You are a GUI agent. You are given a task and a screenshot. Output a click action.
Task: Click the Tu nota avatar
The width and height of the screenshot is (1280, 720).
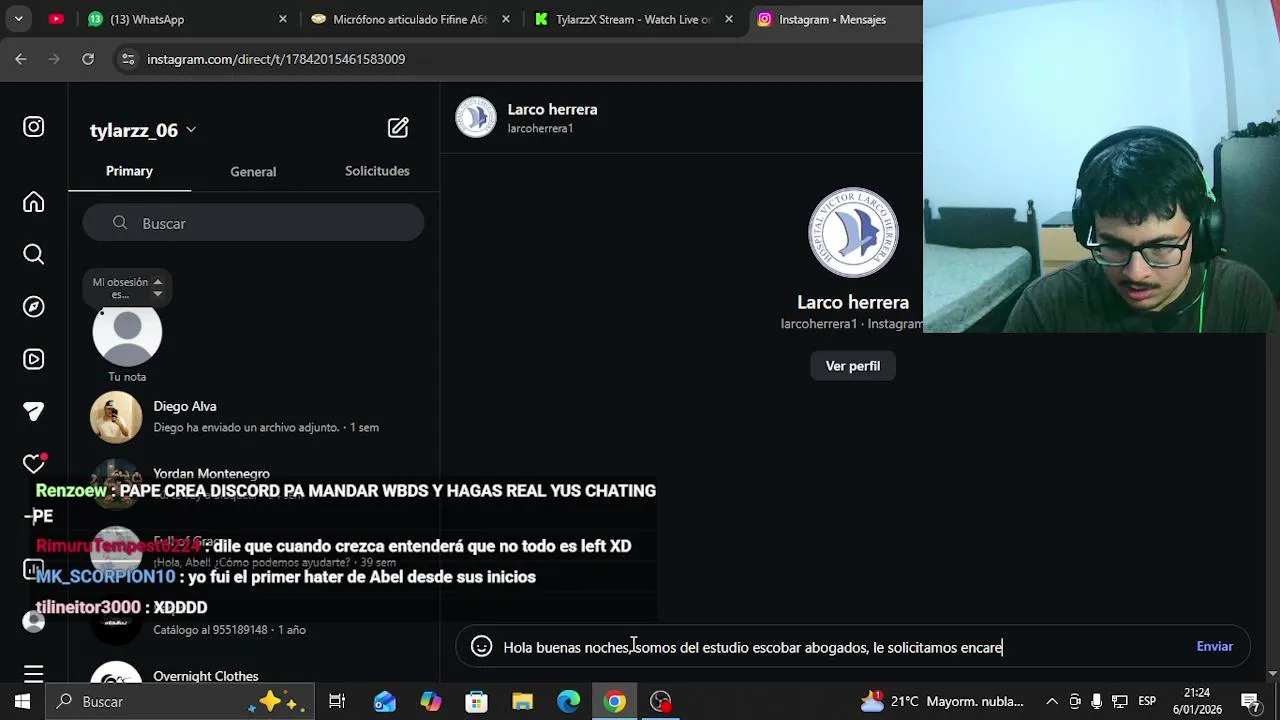click(127, 334)
